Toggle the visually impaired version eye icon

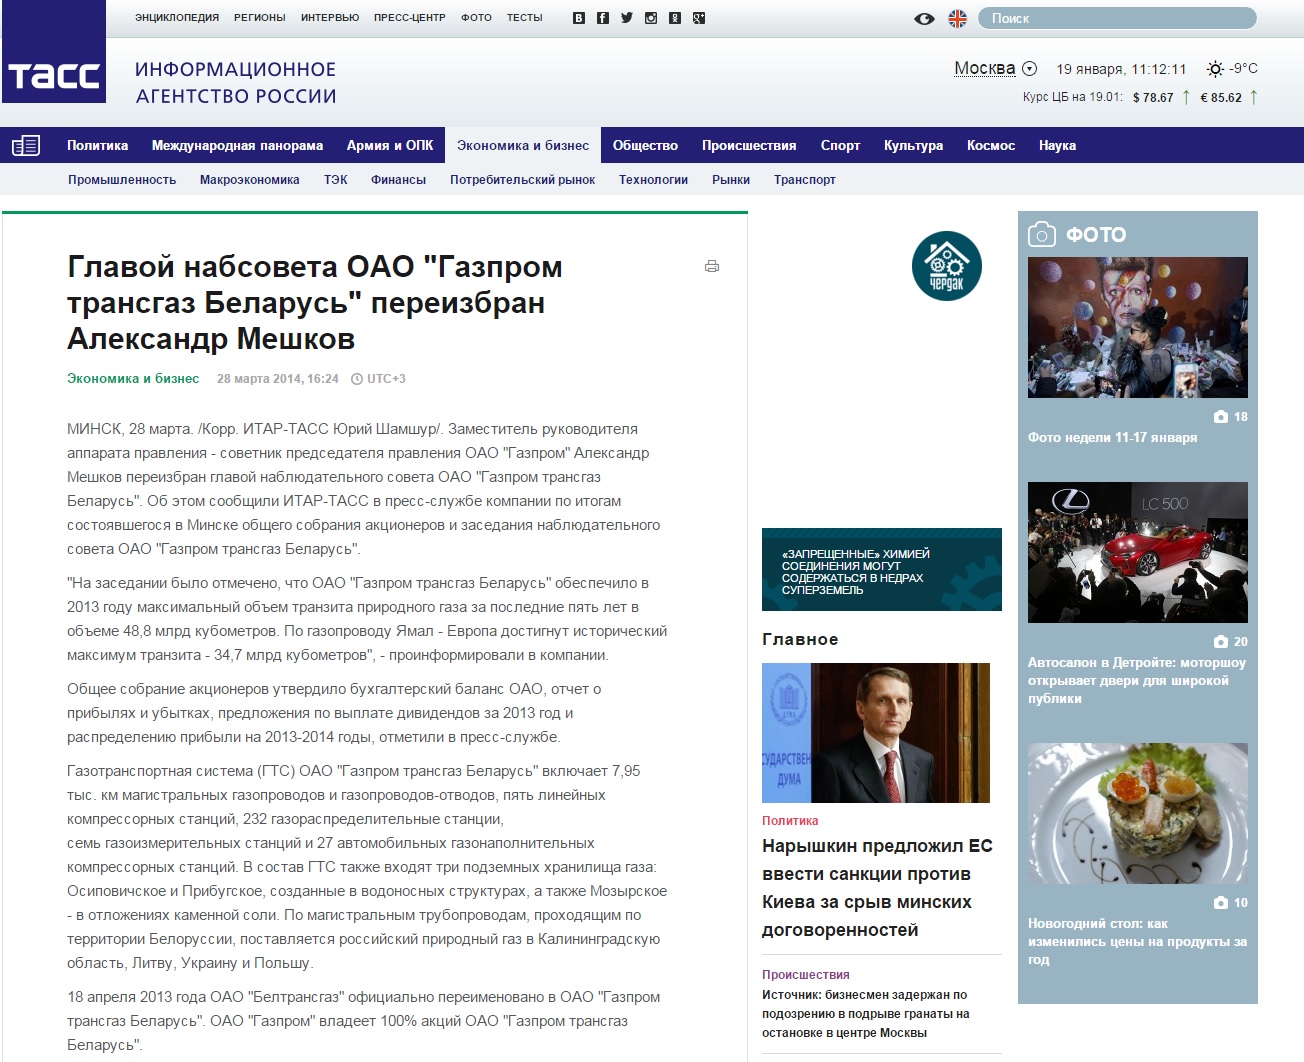pos(924,19)
